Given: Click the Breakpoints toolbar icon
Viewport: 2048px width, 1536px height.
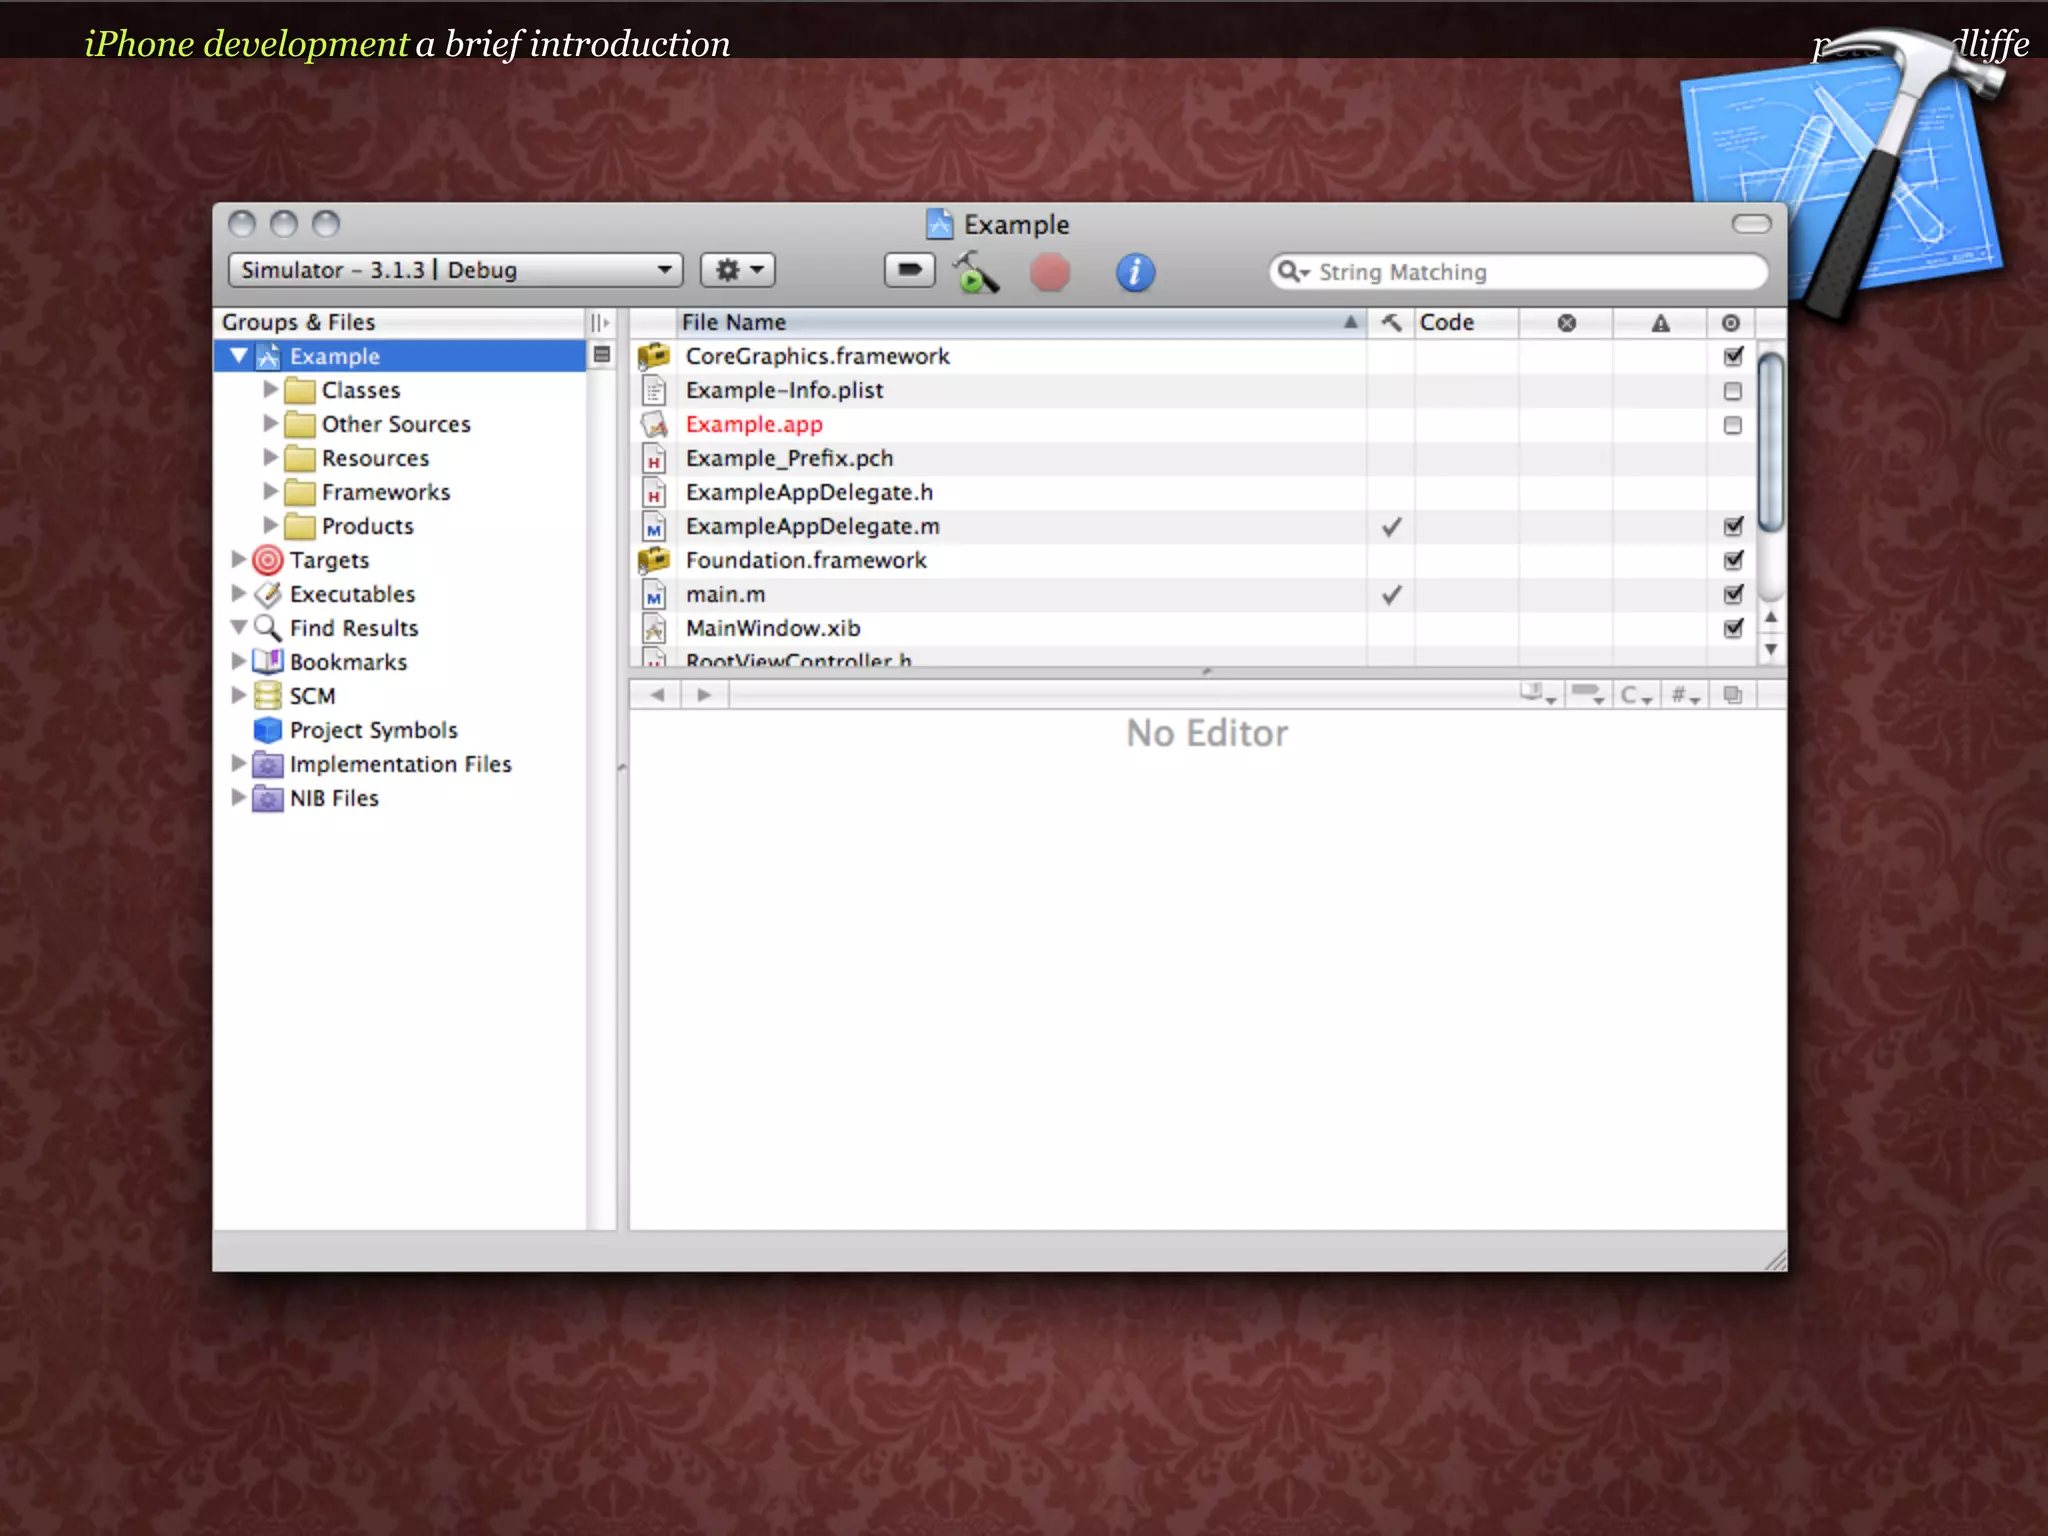Looking at the screenshot, I should tap(909, 270).
